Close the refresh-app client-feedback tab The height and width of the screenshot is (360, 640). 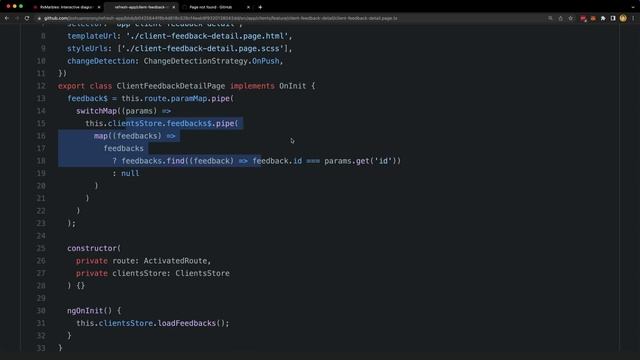tap(173, 7)
